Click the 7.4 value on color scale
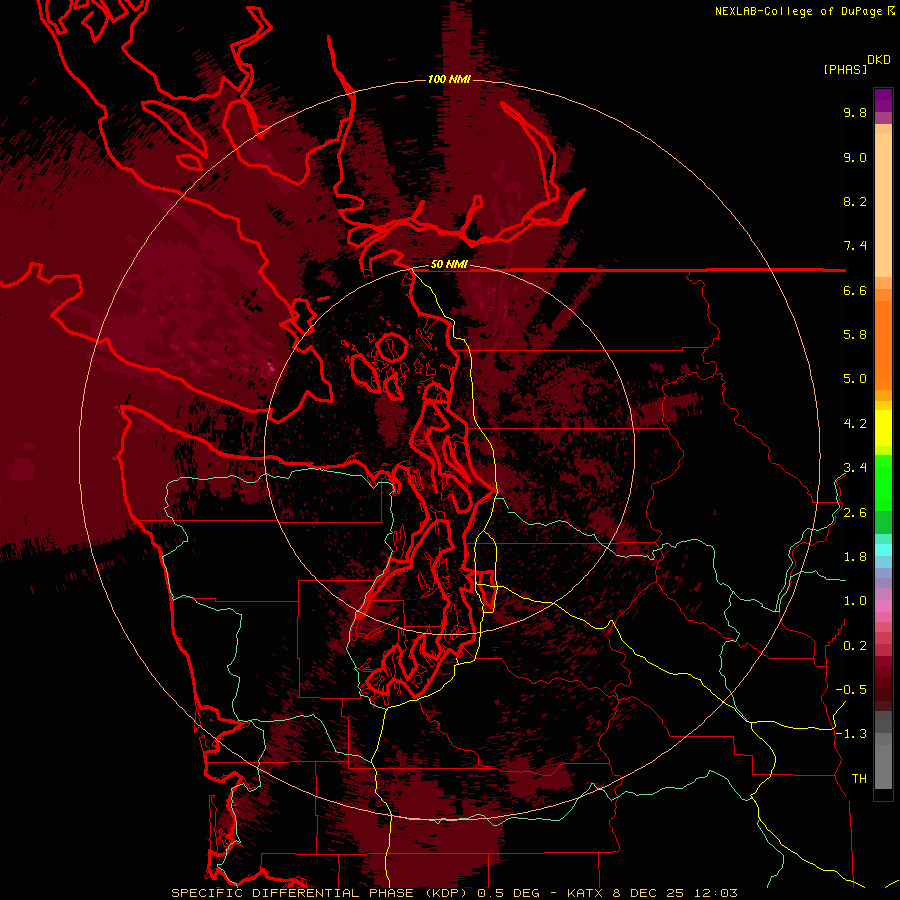 (855, 246)
